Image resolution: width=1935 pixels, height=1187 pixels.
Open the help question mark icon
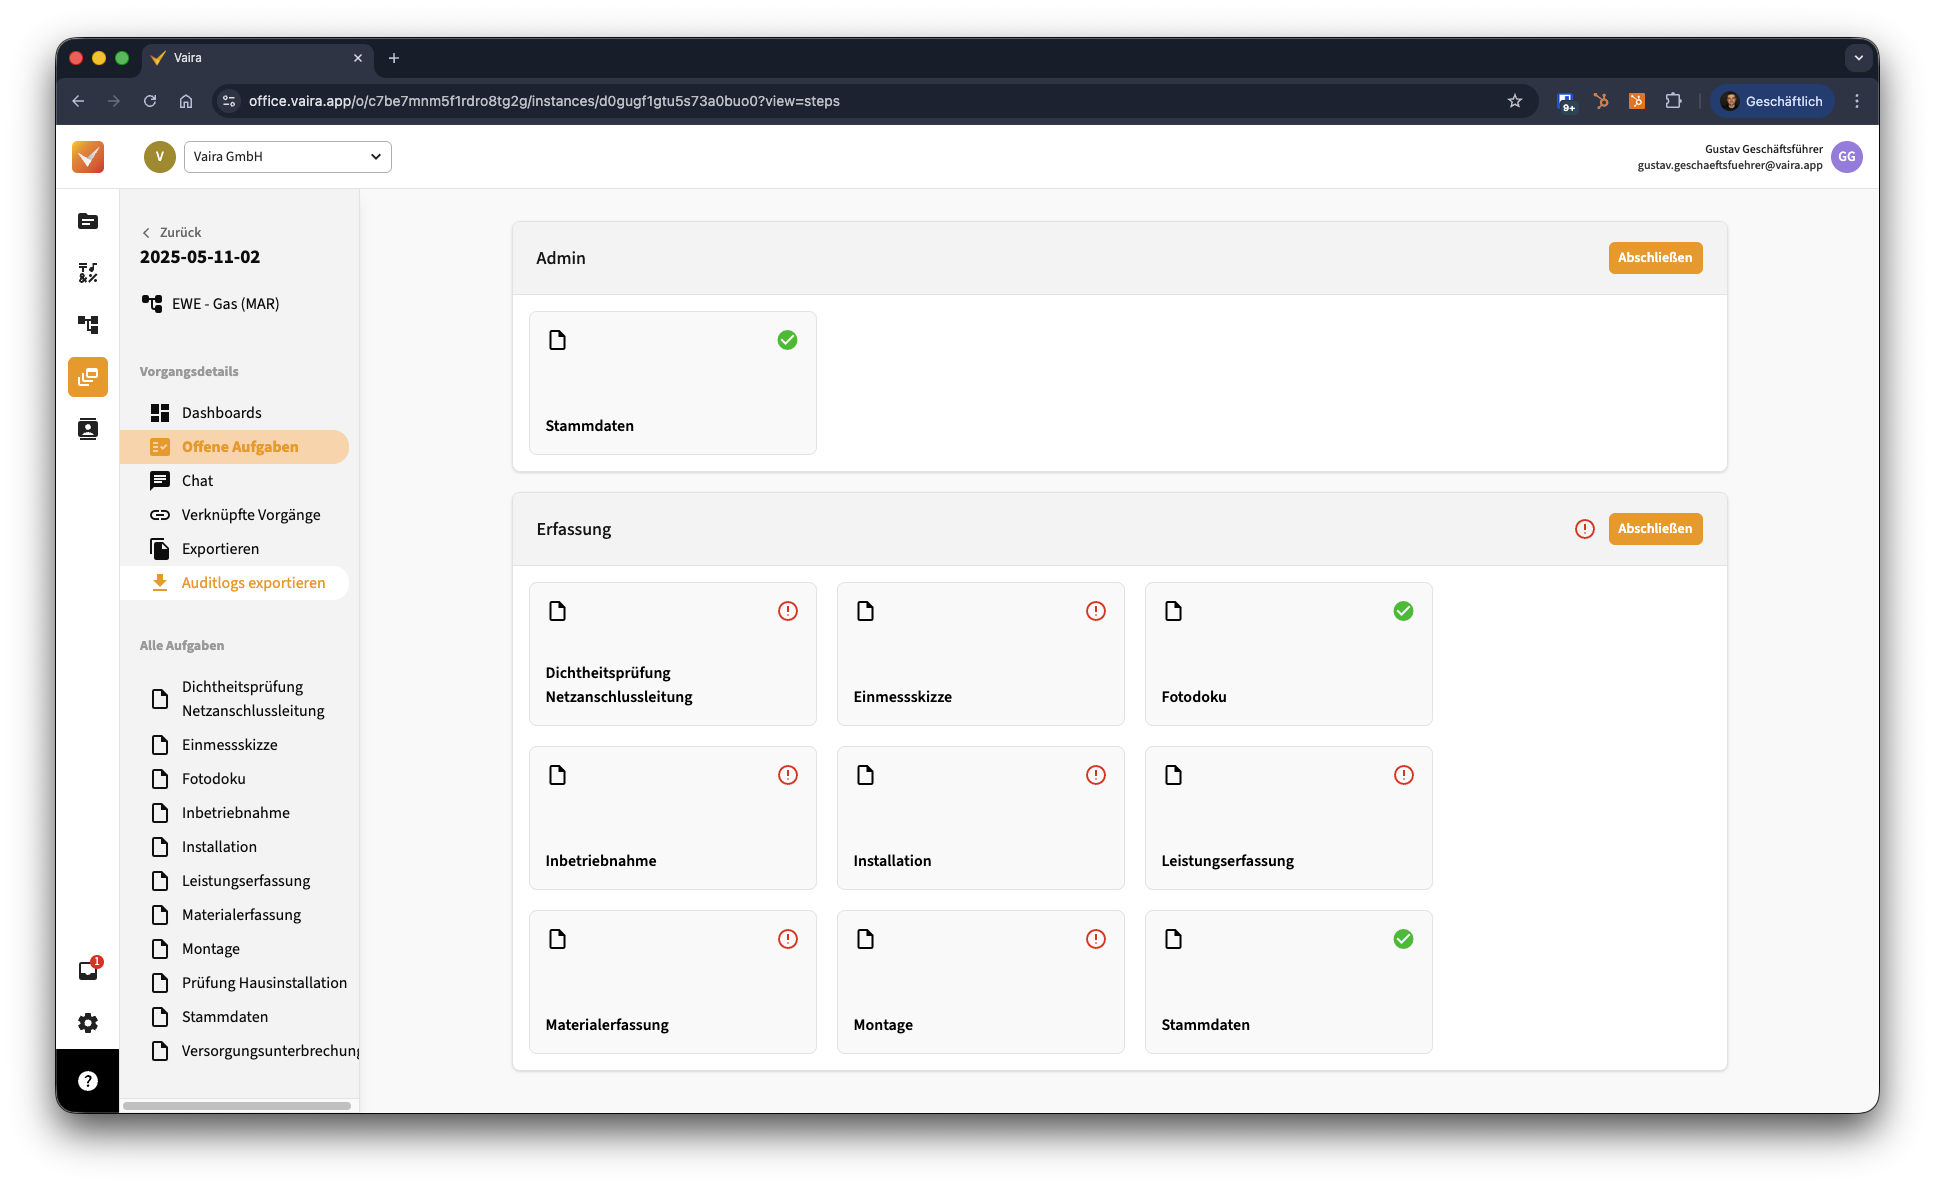[x=88, y=1080]
